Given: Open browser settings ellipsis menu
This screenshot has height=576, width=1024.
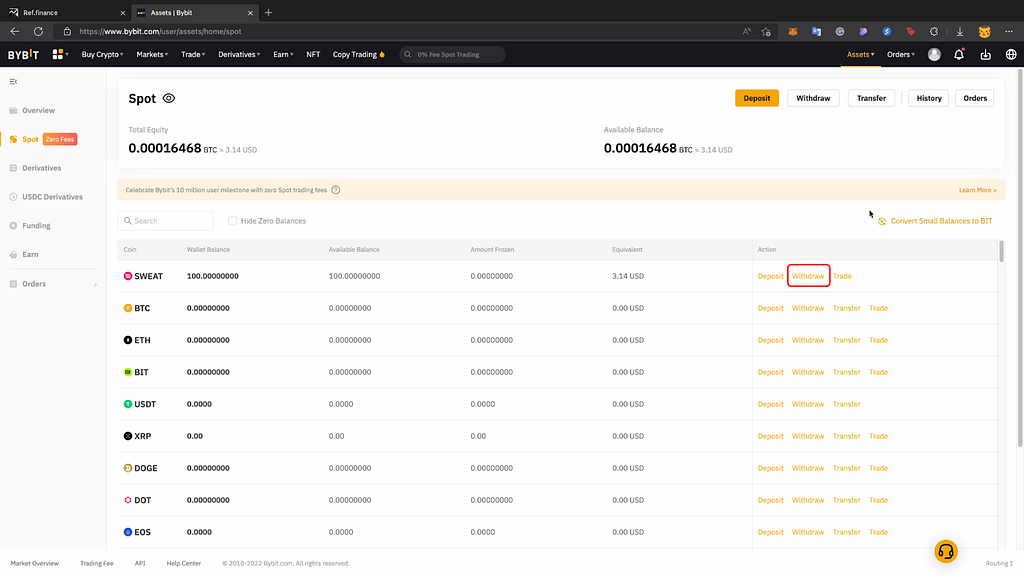Looking at the screenshot, I should 1009,31.
